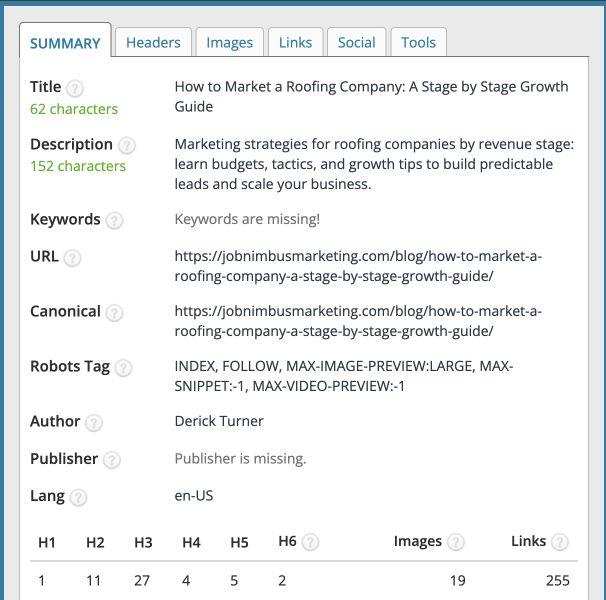Image resolution: width=606 pixels, height=600 pixels.
Task: Click question mark beside Lang
Action: pyautogui.click(x=78, y=496)
